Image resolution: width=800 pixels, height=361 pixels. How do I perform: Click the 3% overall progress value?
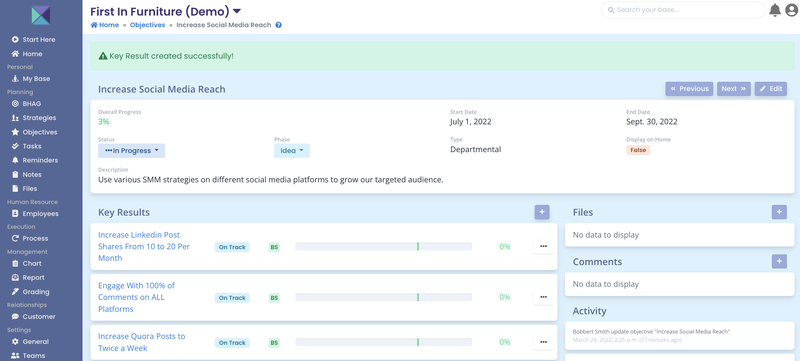104,121
